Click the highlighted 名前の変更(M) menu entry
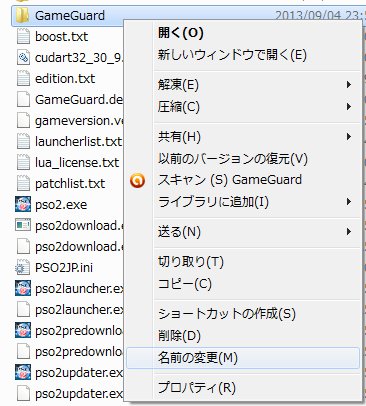The image size is (366, 406). (x=243, y=358)
